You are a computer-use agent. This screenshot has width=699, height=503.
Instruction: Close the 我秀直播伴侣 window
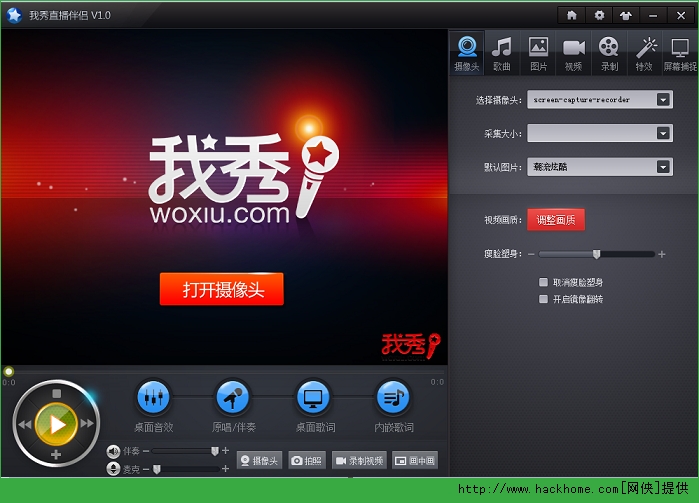681,16
